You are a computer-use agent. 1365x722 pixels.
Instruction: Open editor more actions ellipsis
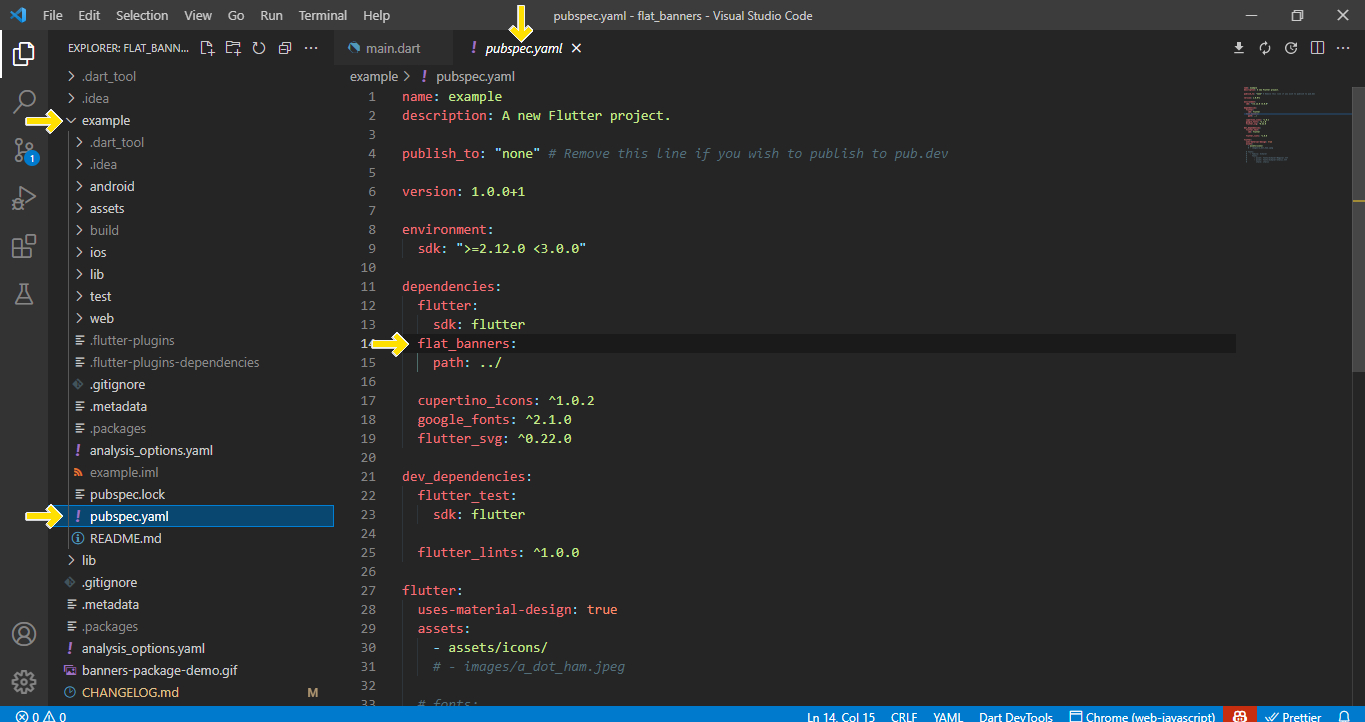tap(1343, 48)
